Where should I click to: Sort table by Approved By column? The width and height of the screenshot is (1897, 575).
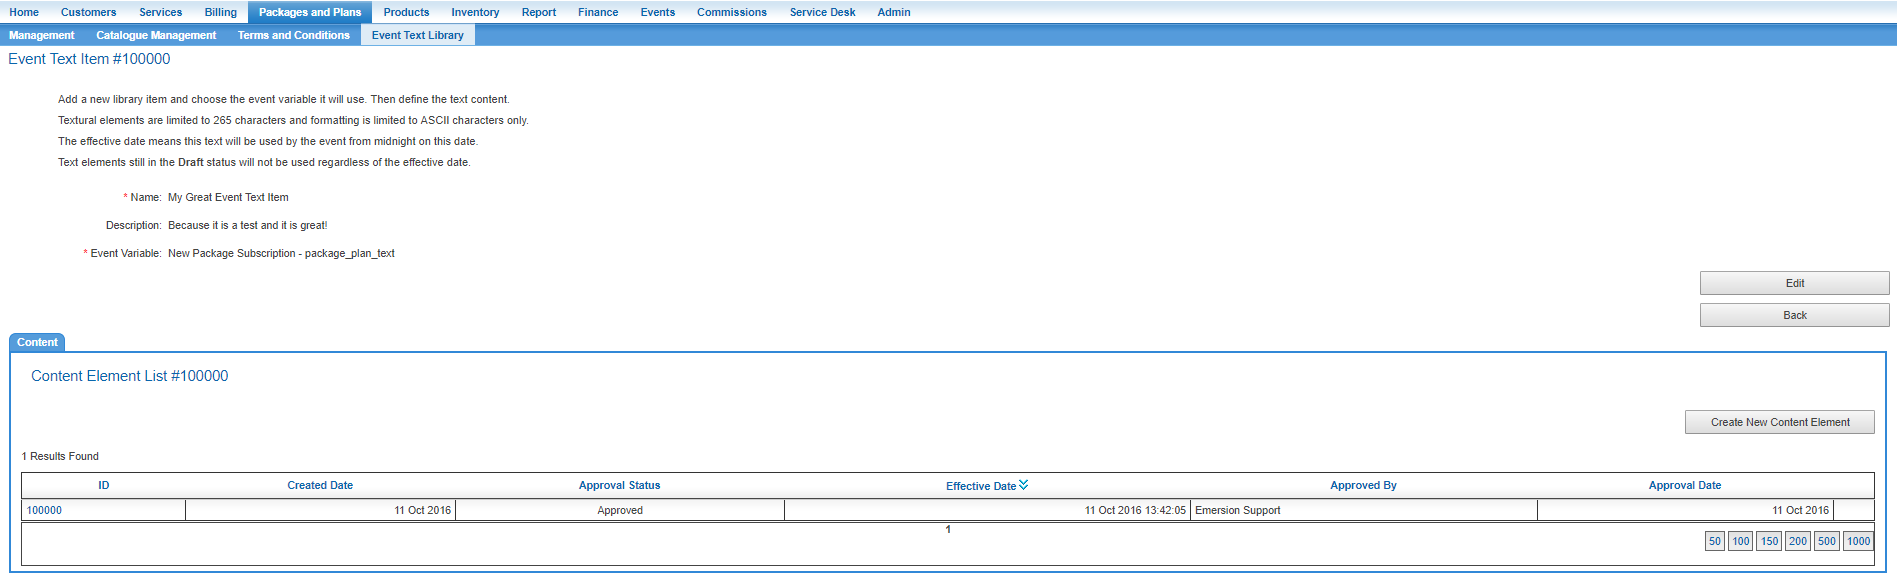click(x=1363, y=485)
